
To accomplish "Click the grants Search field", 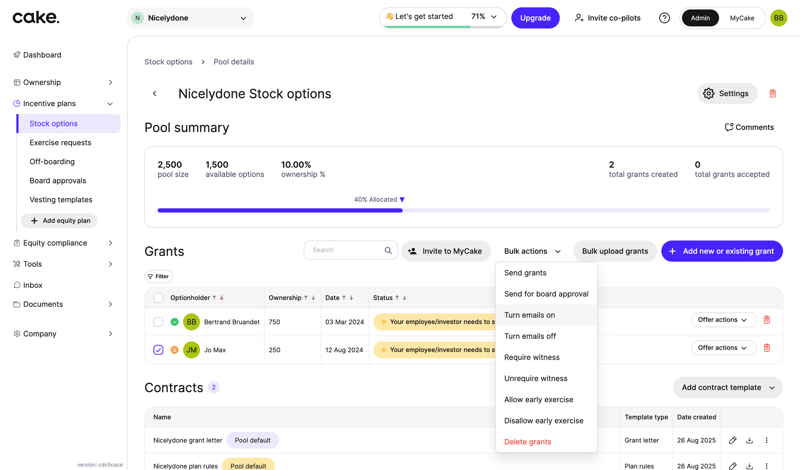I will click(x=345, y=250).
